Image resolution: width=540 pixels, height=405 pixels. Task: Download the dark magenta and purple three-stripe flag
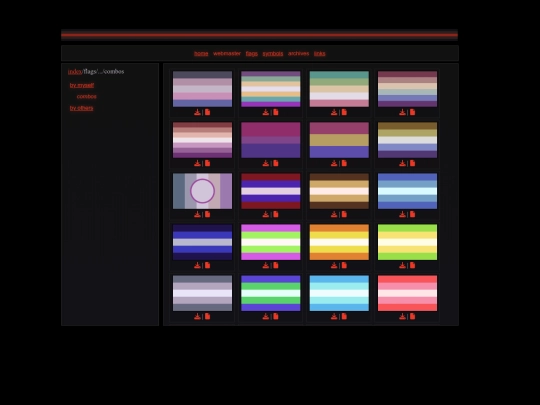[x=266, y=163]
